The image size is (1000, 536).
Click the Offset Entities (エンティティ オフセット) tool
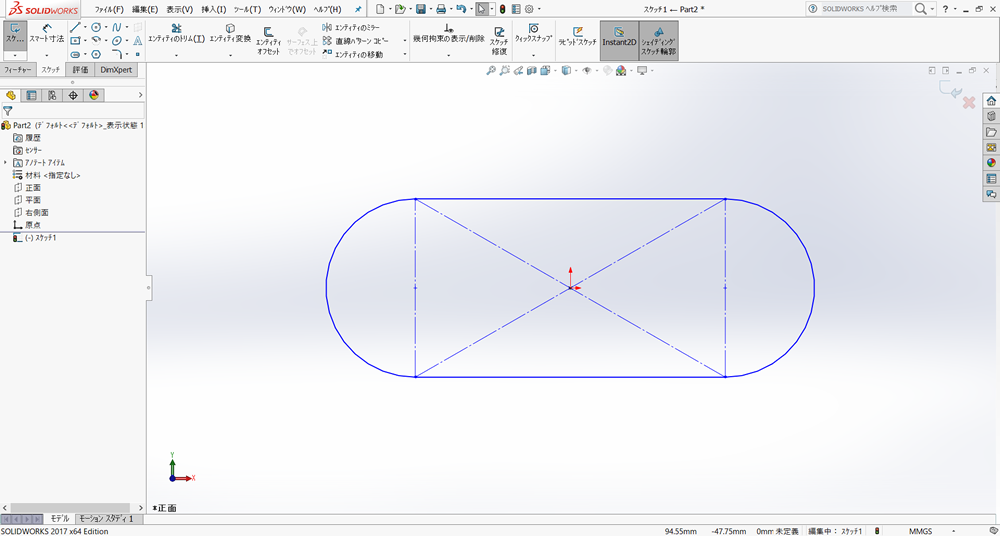point(268,41)
